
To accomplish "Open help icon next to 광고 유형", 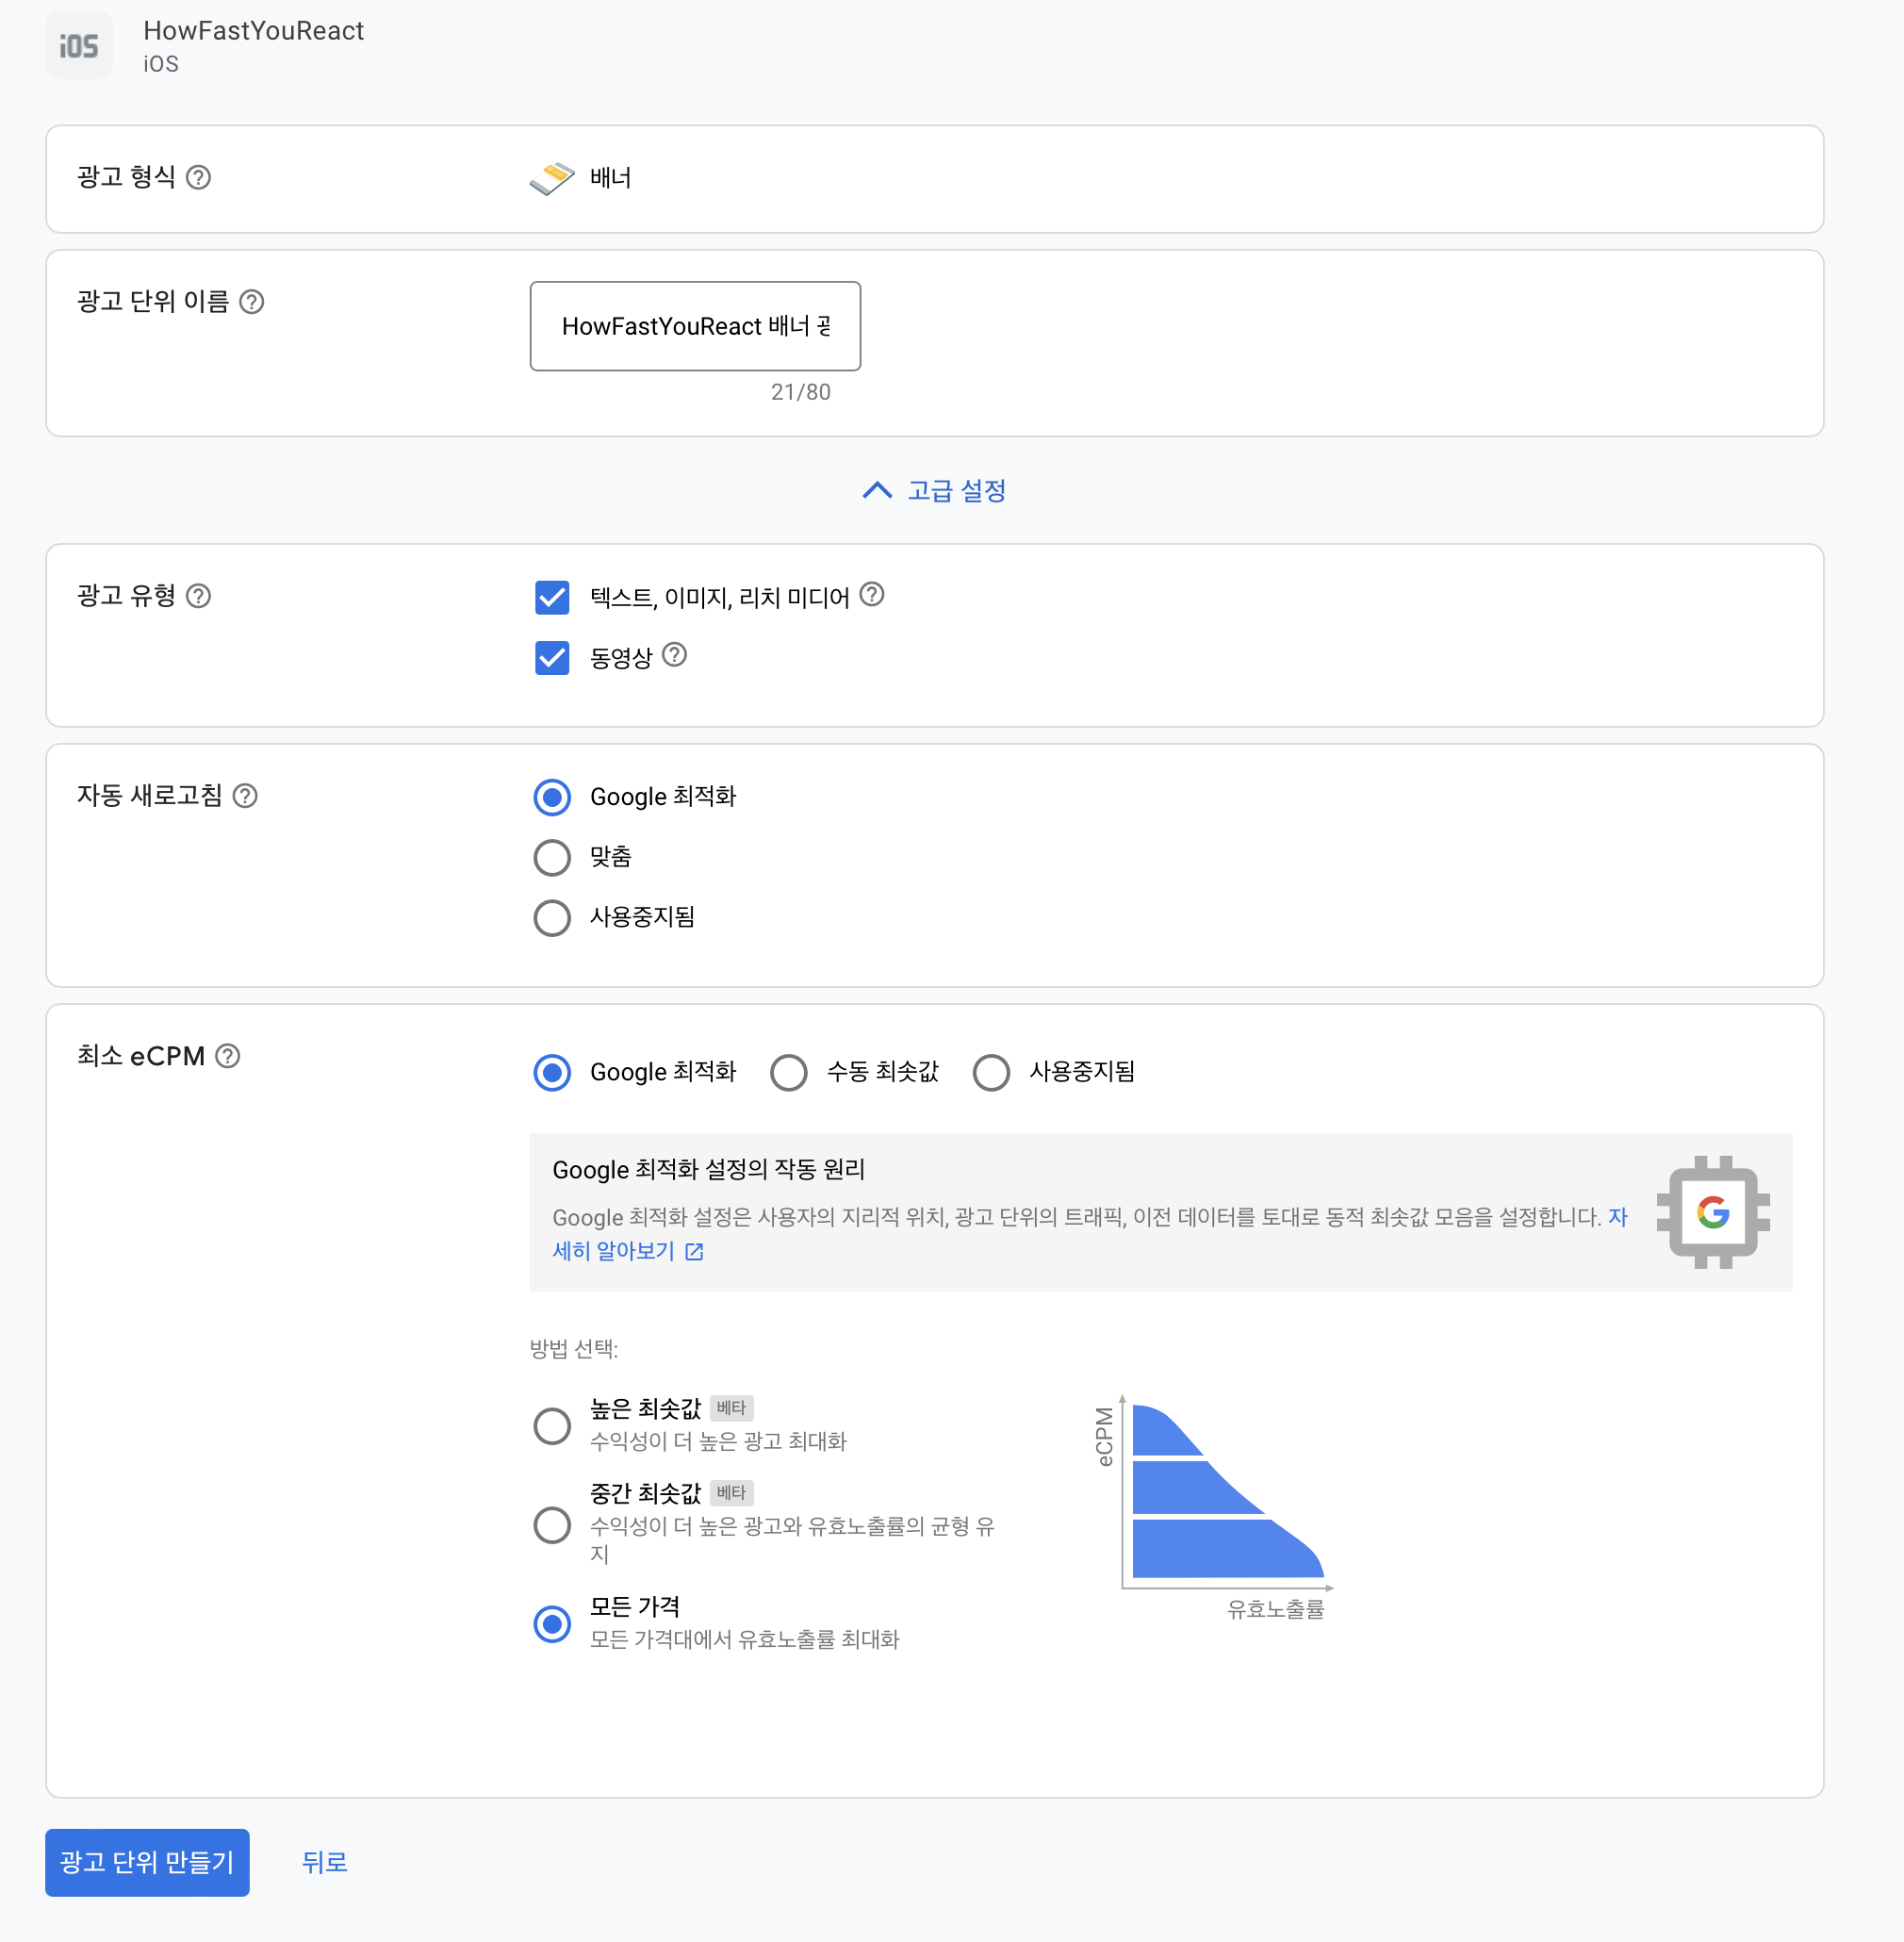I will coord(199,596).
